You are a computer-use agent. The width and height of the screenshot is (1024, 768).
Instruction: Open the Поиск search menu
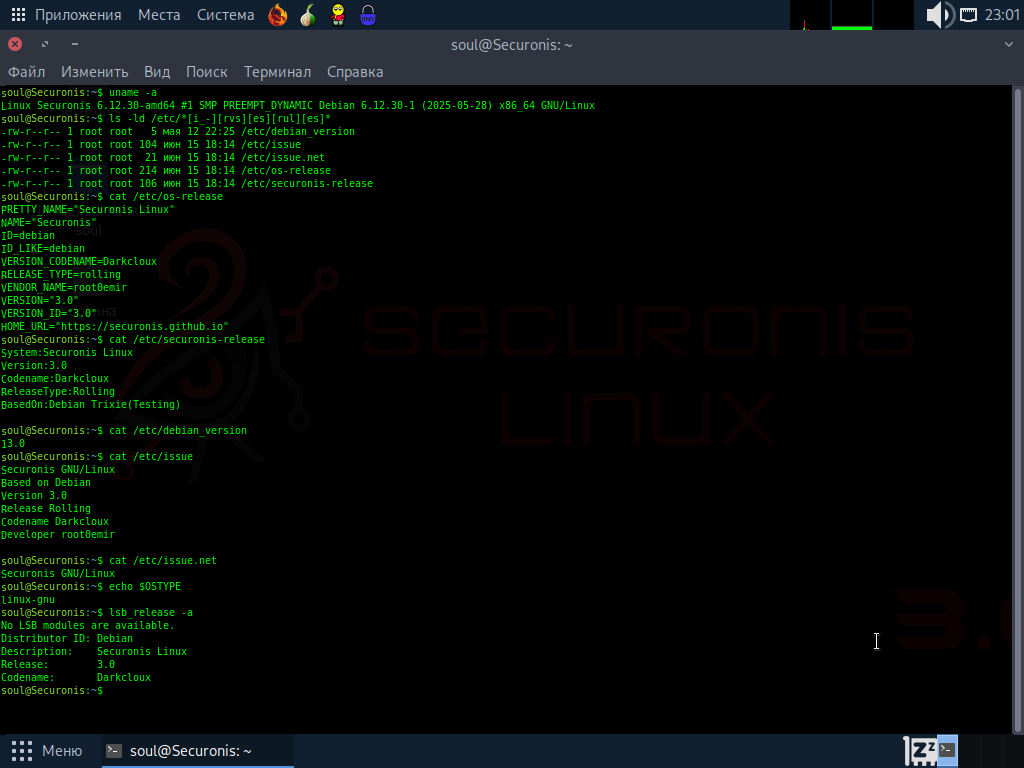[x=207, y=72]
